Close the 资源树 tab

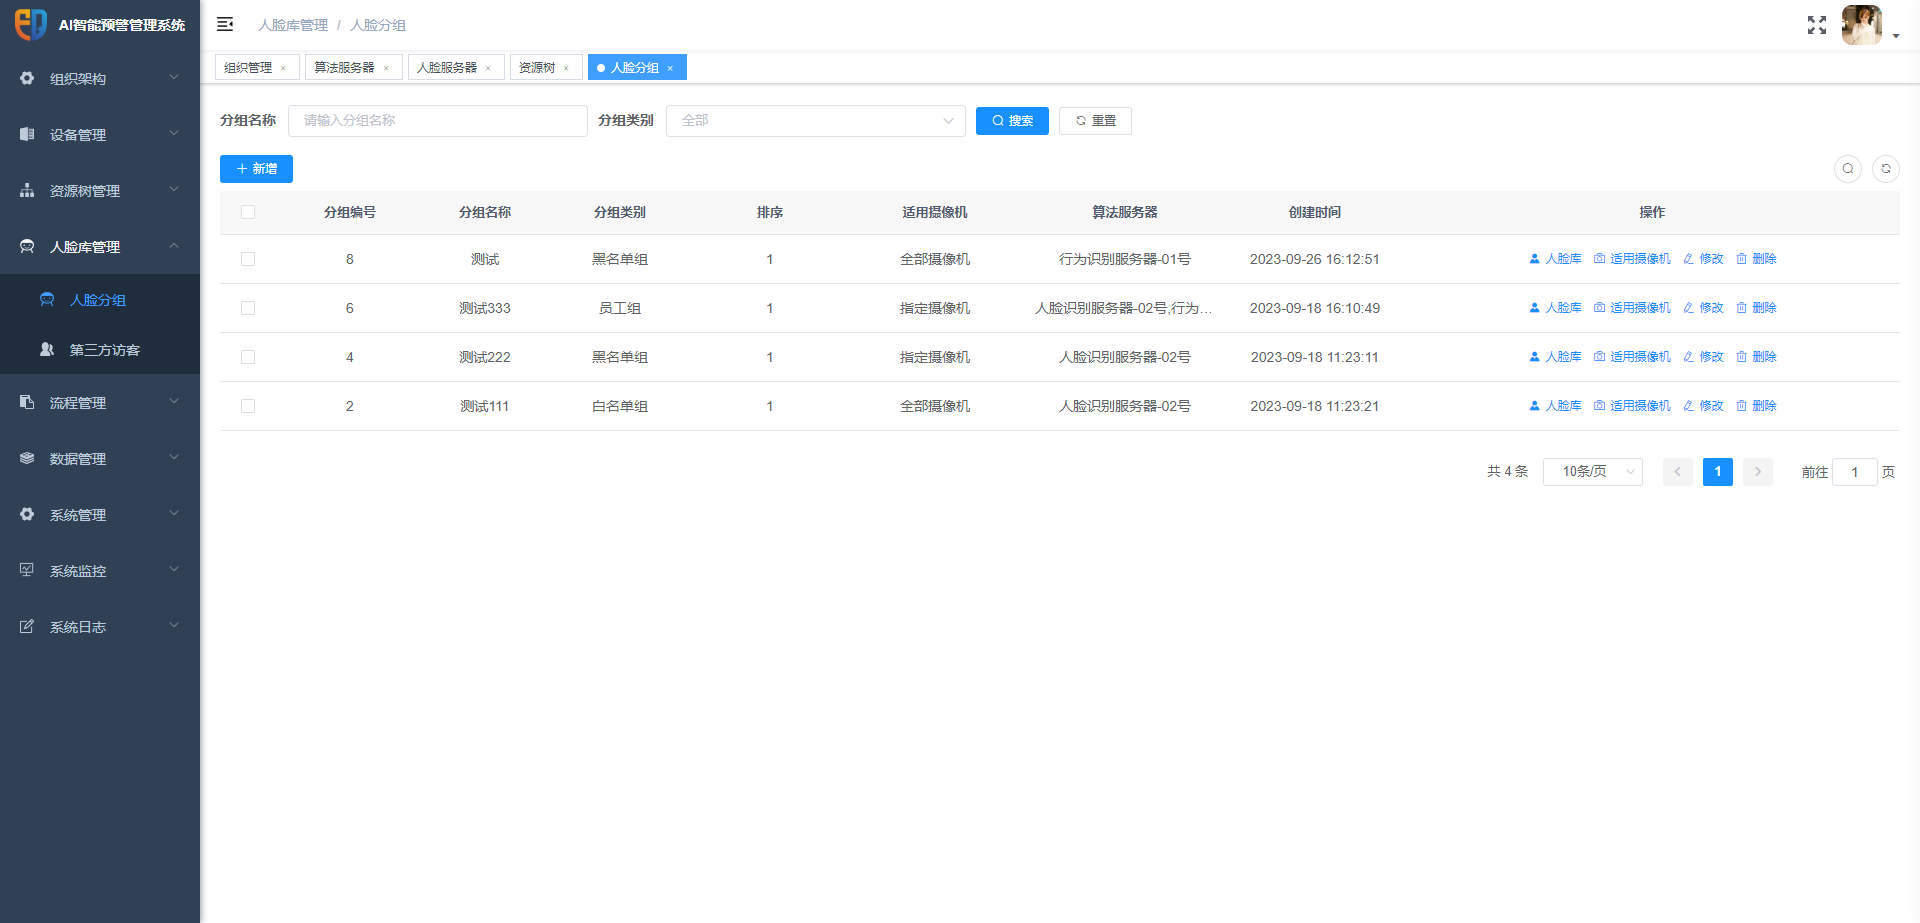(566, 68)
